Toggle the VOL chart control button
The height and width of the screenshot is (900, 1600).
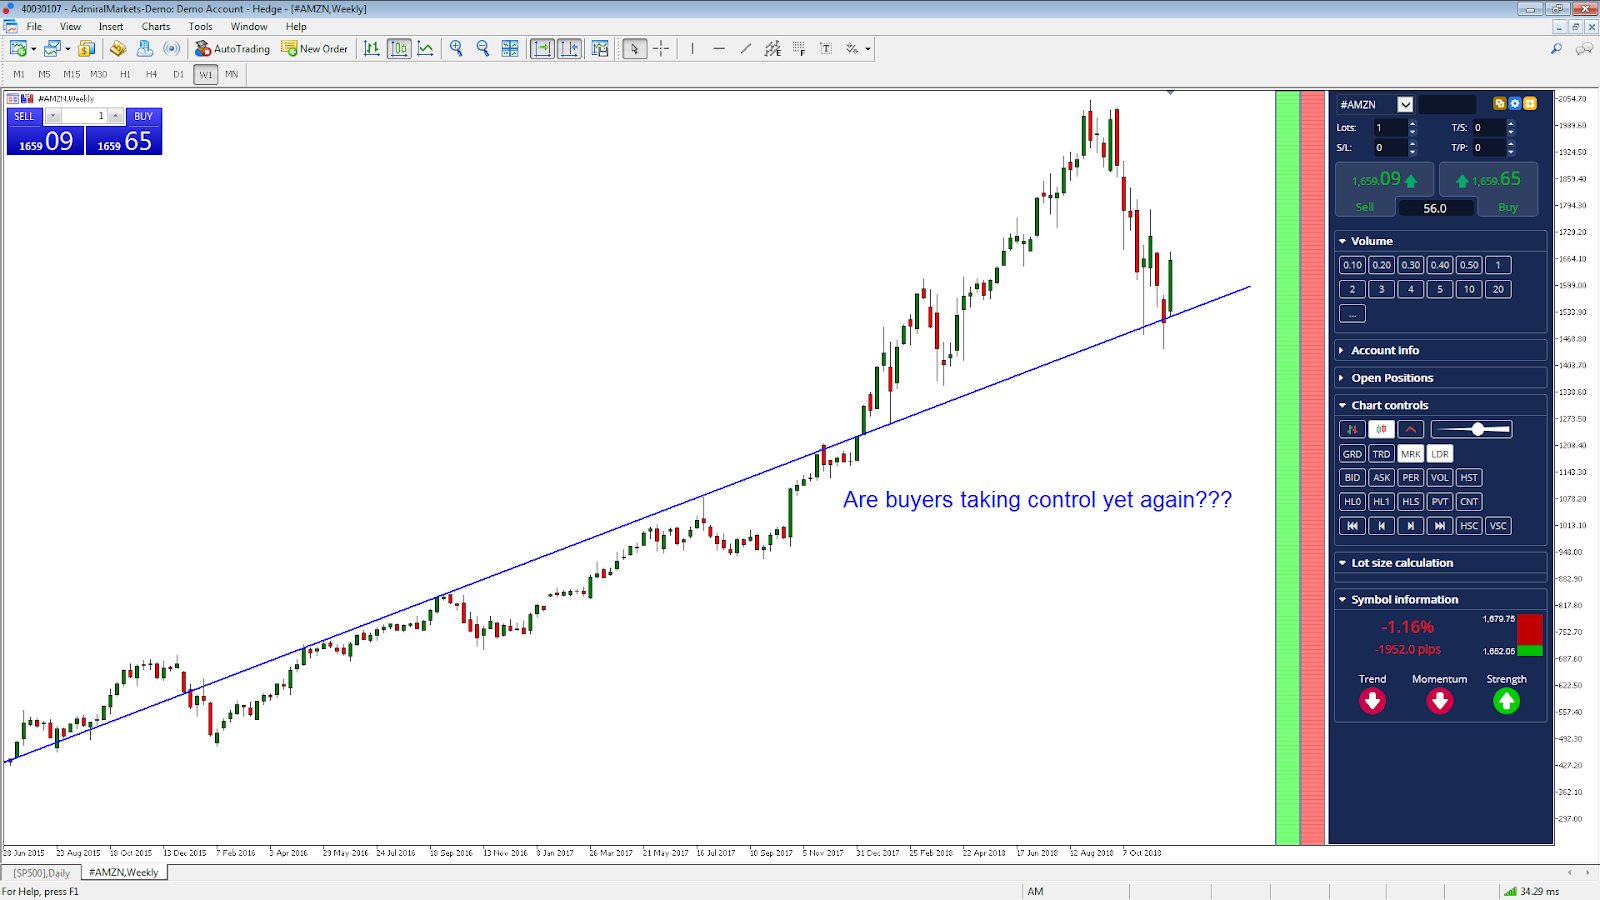click(x=1439, y=478)
